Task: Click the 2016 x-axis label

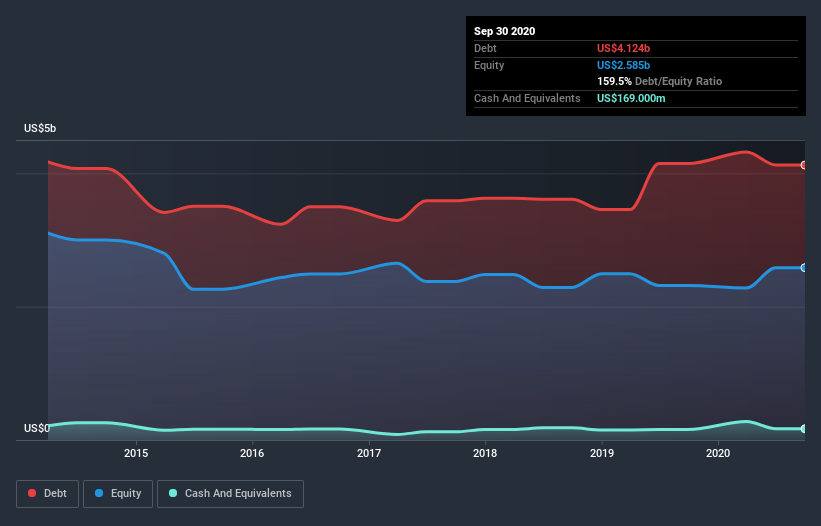Action: pos(252,453)
